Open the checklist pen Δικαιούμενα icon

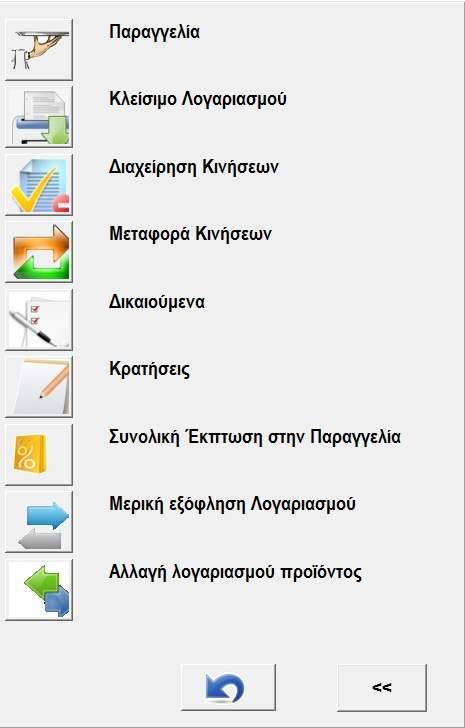click(x=39, y=319)
